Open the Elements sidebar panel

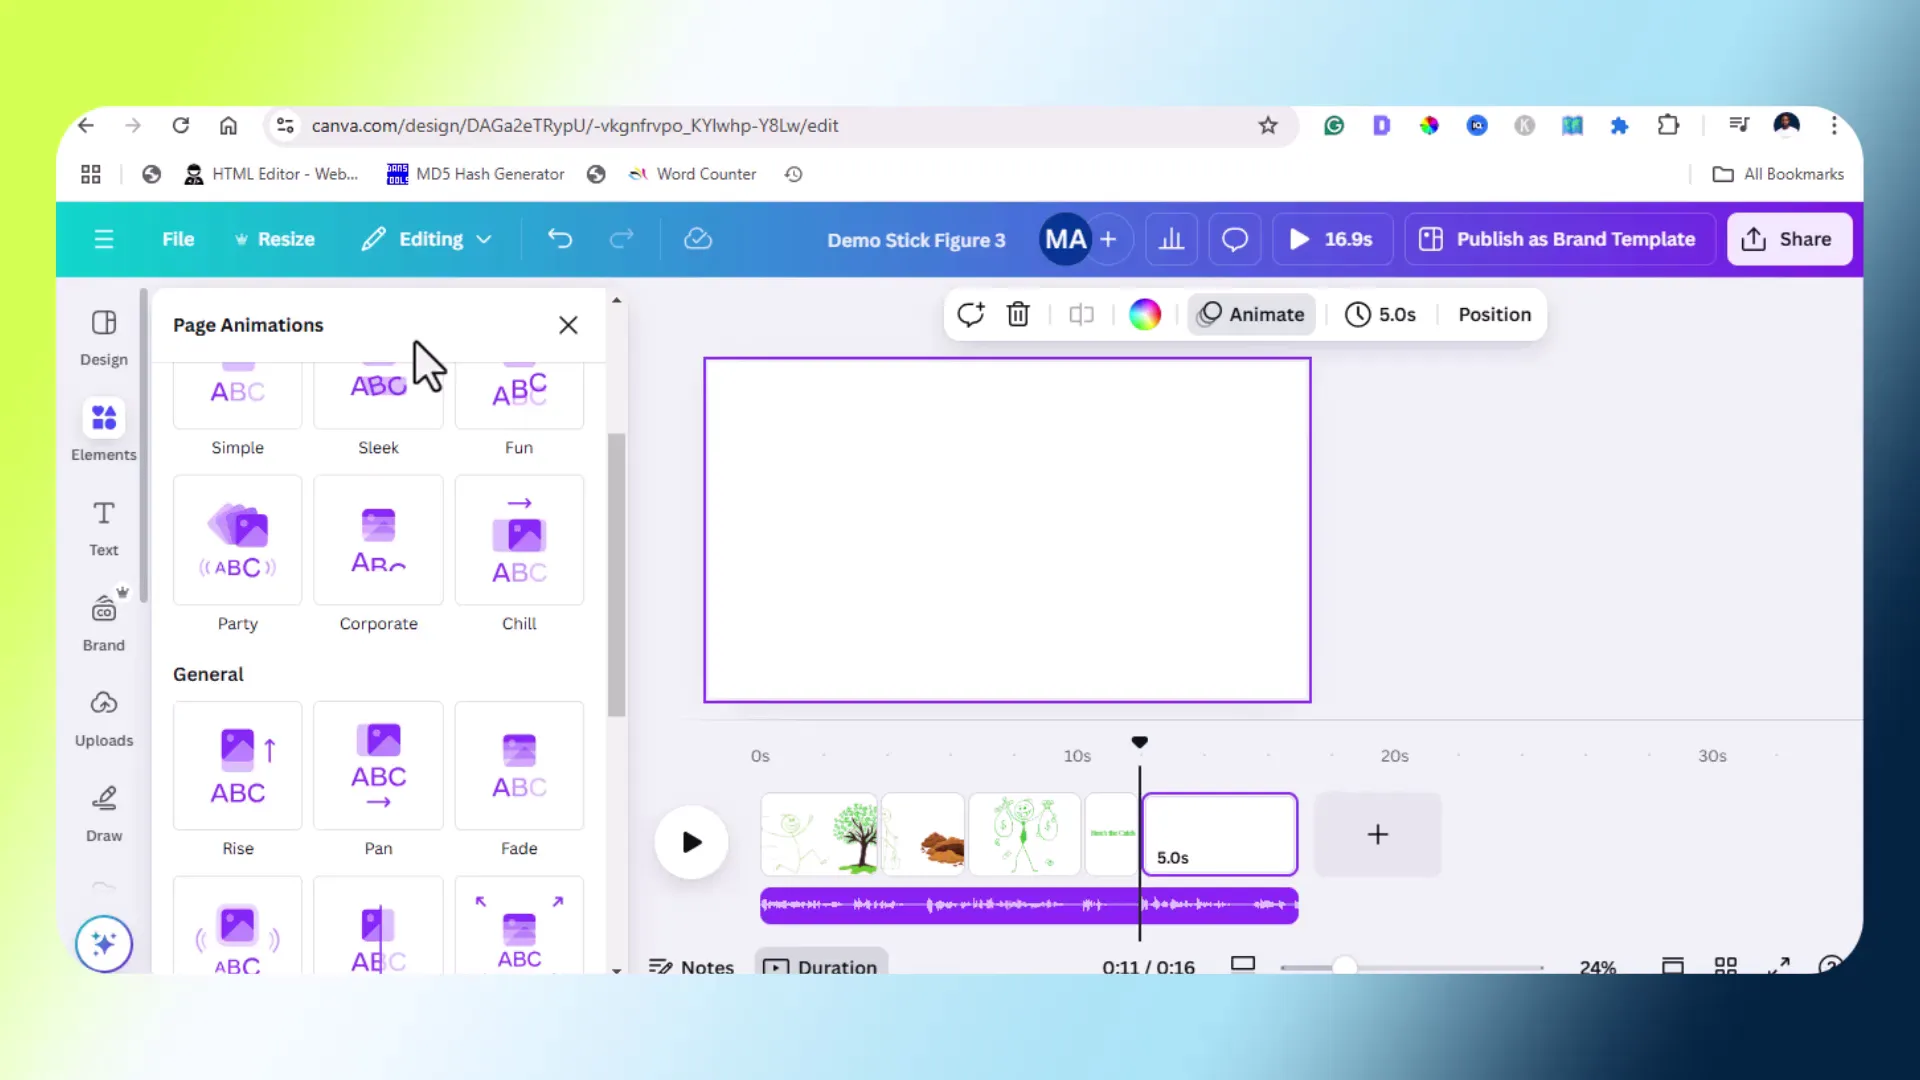pos(104,432)
